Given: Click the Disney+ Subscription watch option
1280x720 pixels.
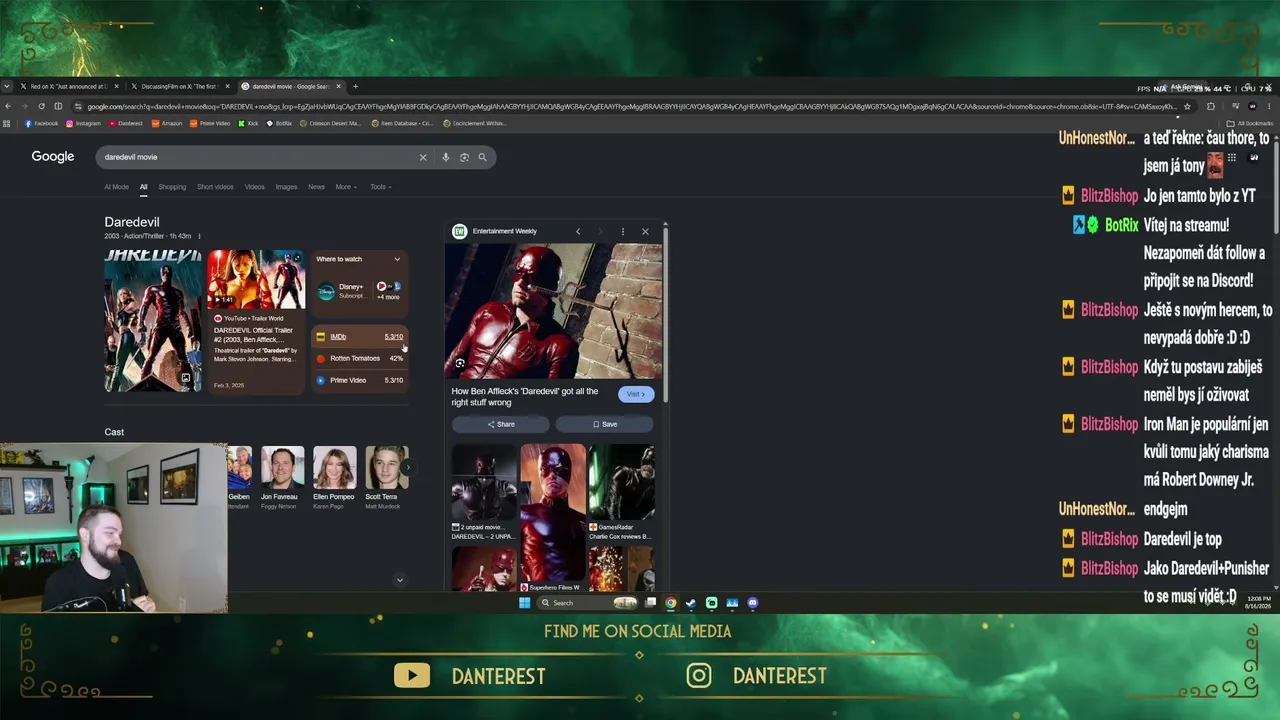Looking at the screenshot, I should pos(342,291).
